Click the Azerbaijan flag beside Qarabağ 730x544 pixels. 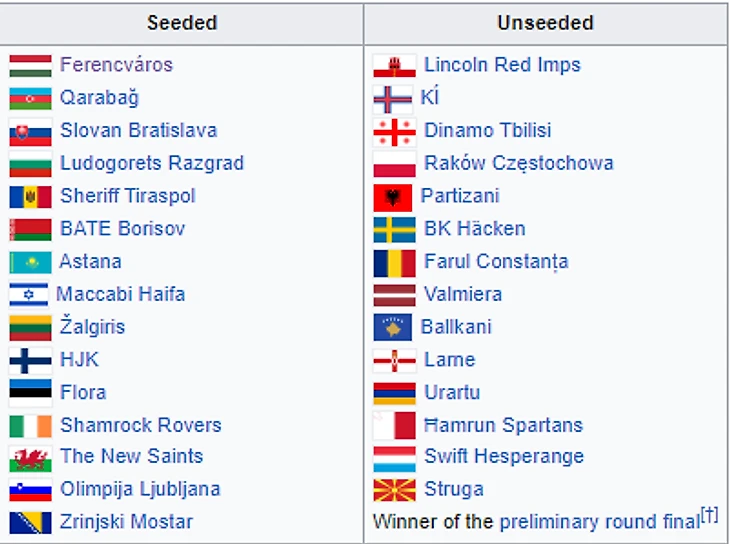[30, 99]
